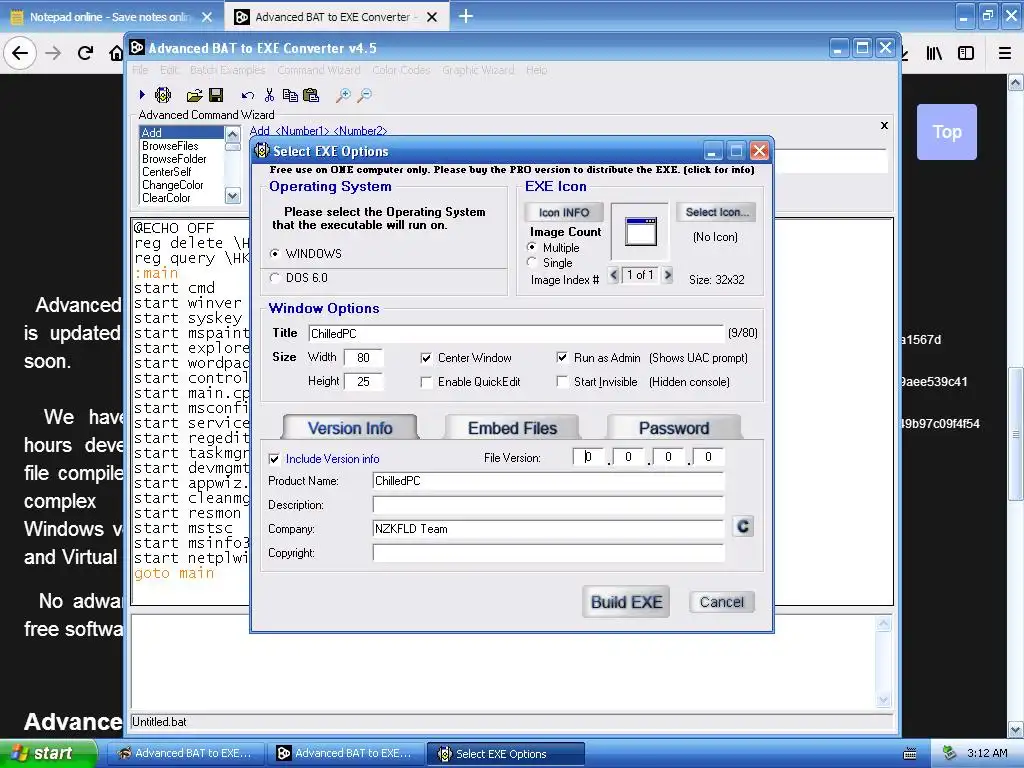This screenshot has height=768, width=1024.
Task: Click the Product Name input field
Action: click(549, 481)
